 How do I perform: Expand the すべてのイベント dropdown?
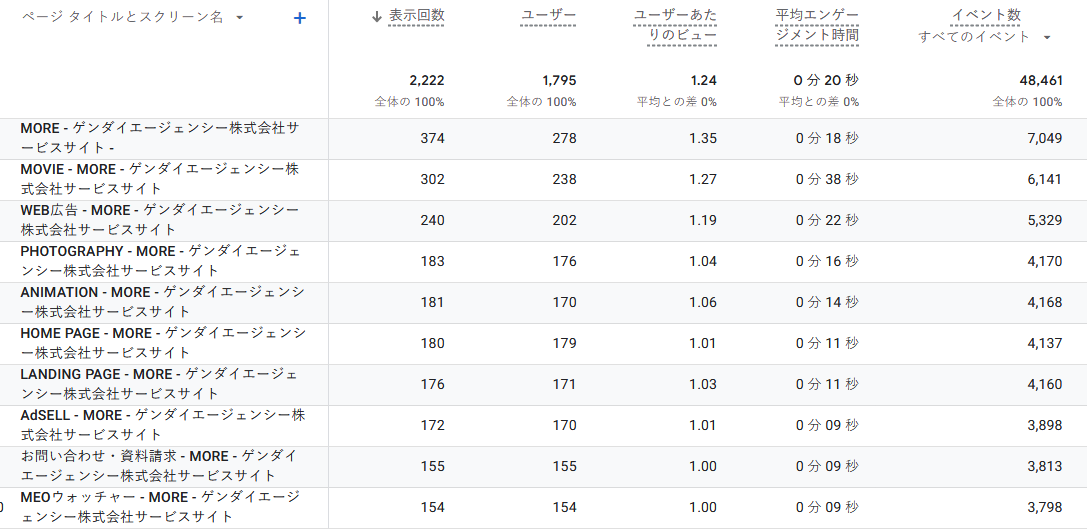pos(1047,37)
